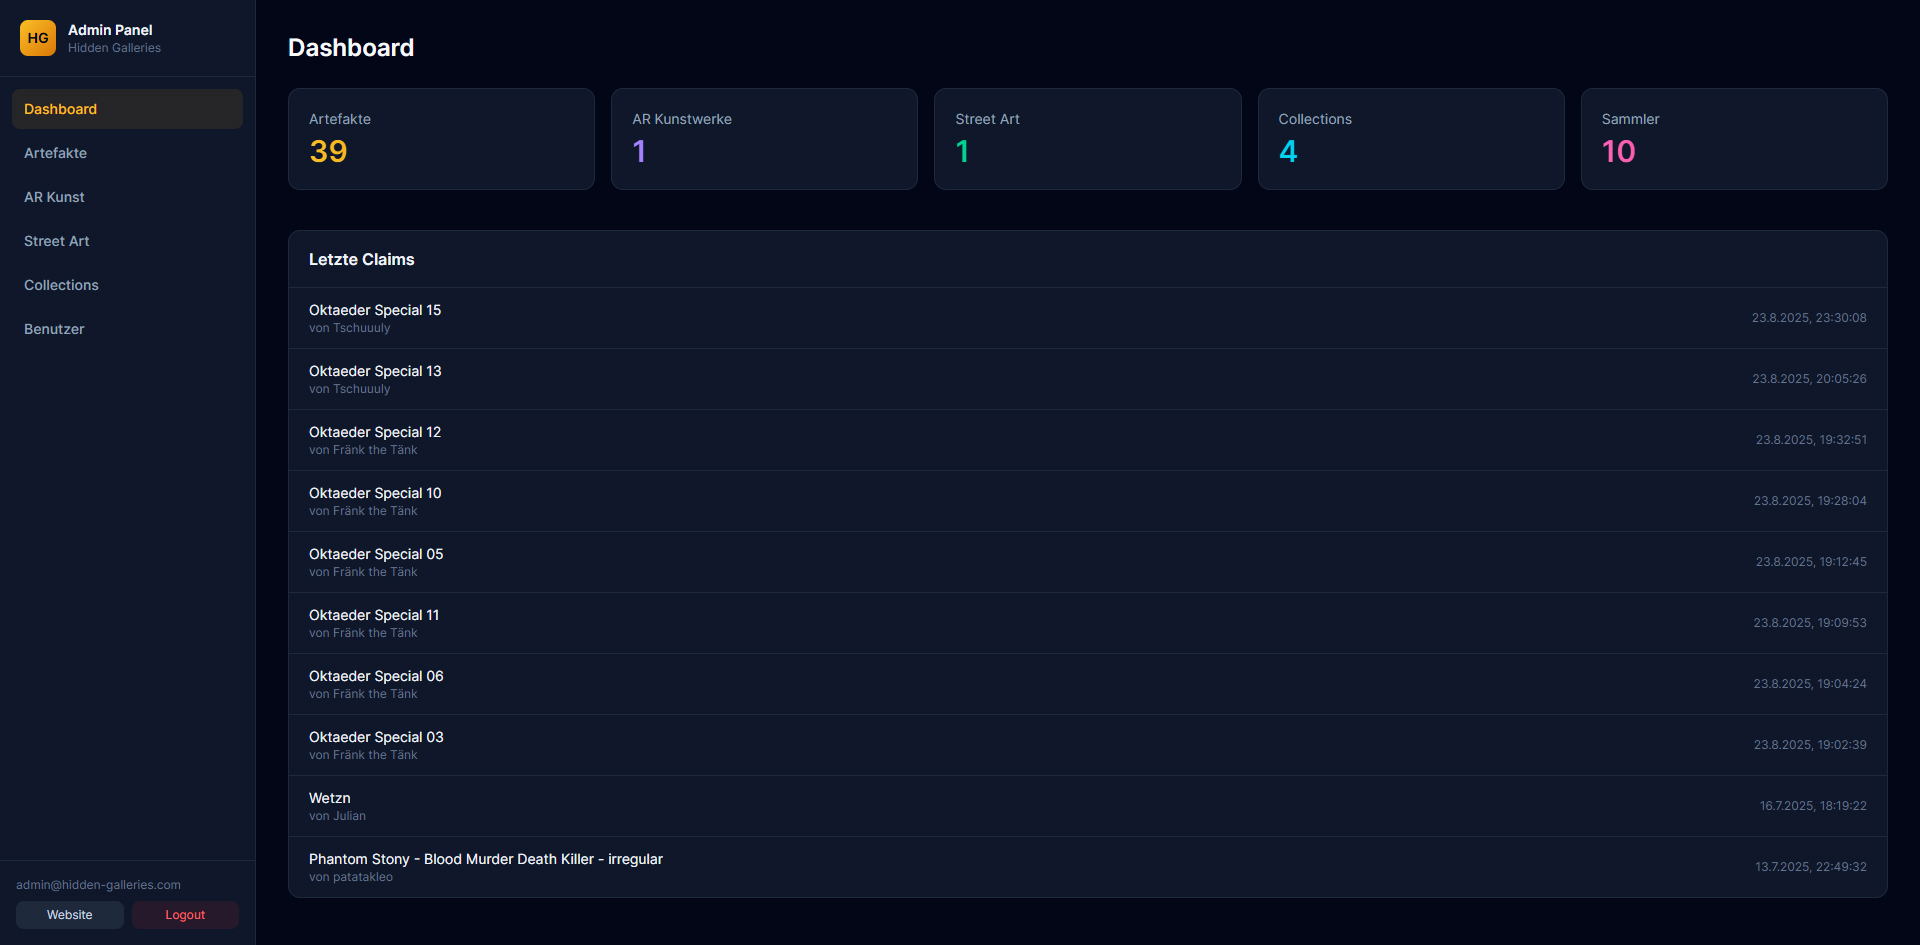Click the HG logo icon

[38, 38]
